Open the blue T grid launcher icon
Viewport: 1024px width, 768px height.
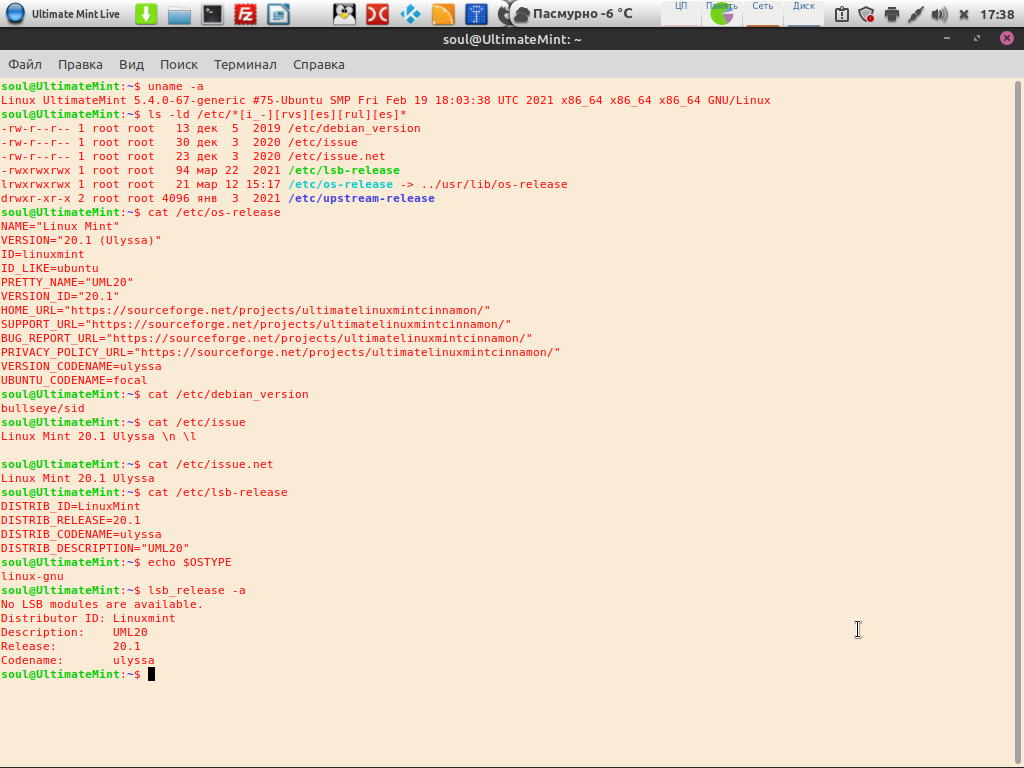476,14
